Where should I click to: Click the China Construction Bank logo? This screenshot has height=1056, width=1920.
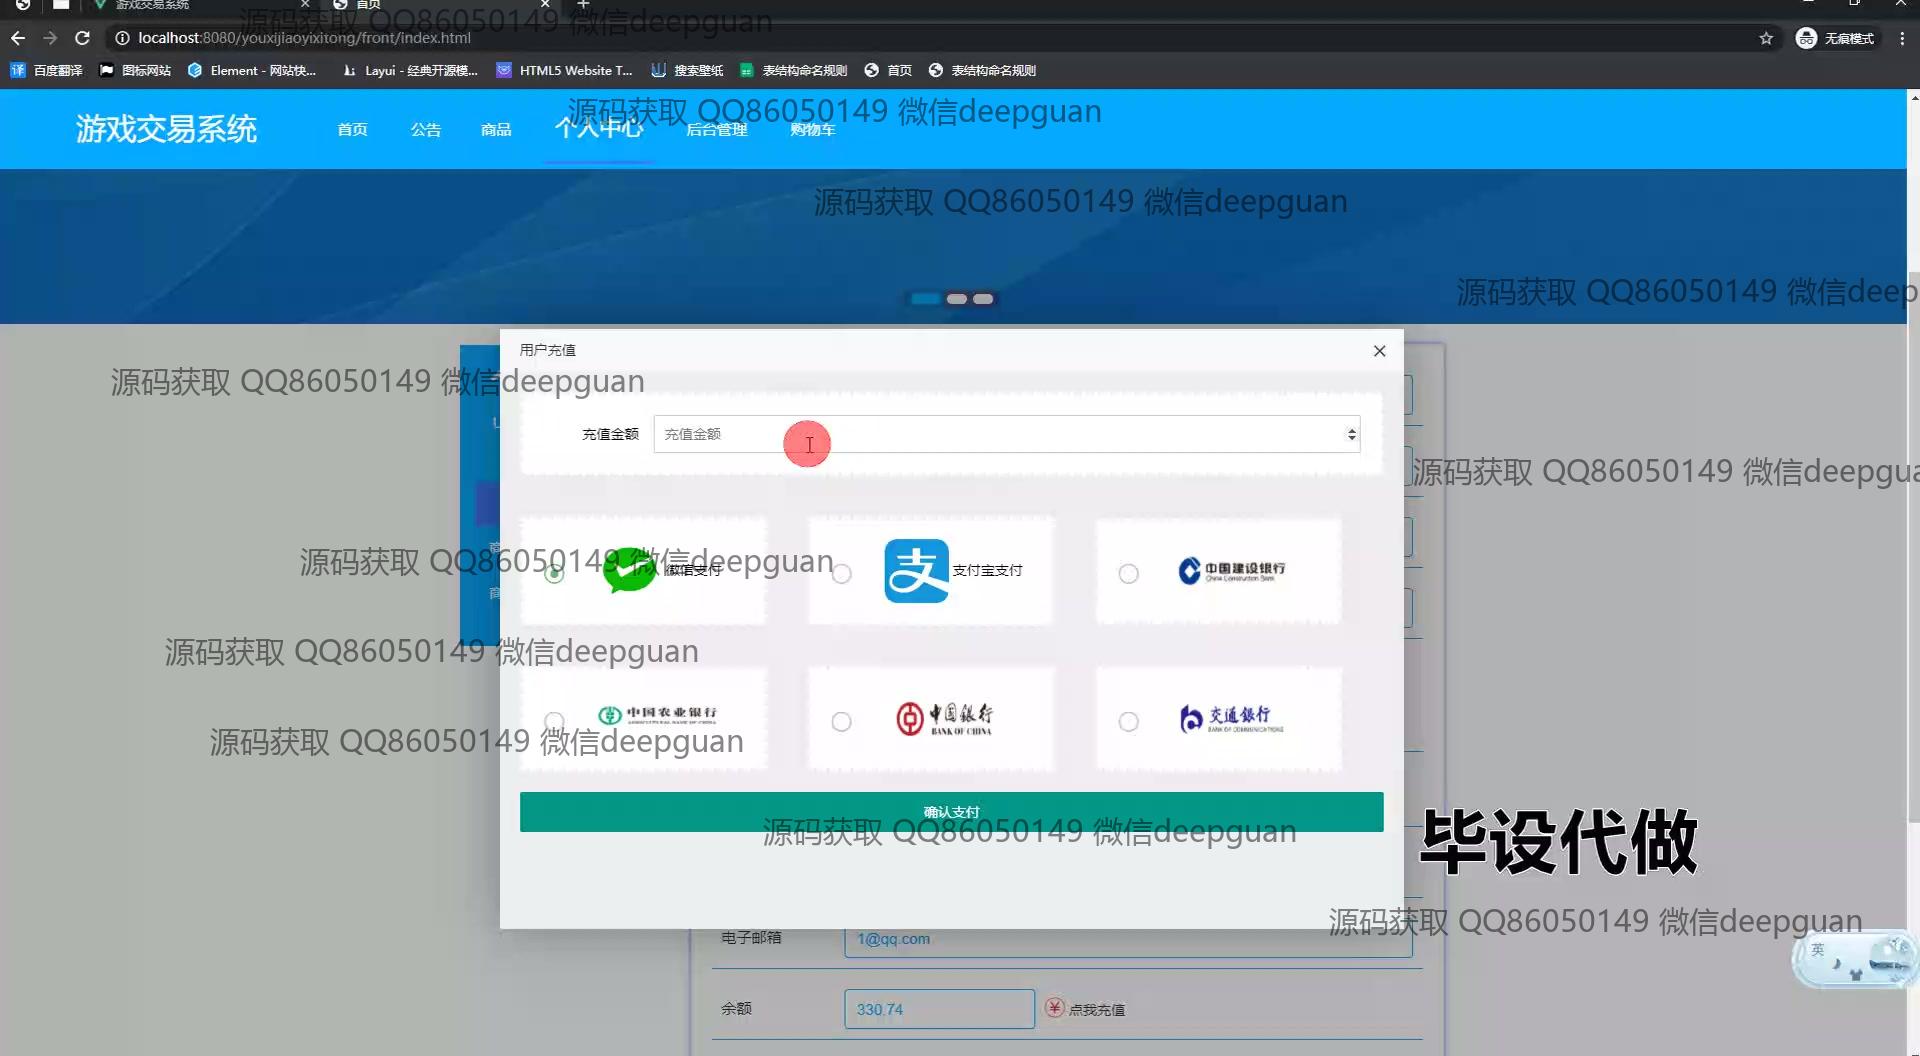(x=1231, y=571)
